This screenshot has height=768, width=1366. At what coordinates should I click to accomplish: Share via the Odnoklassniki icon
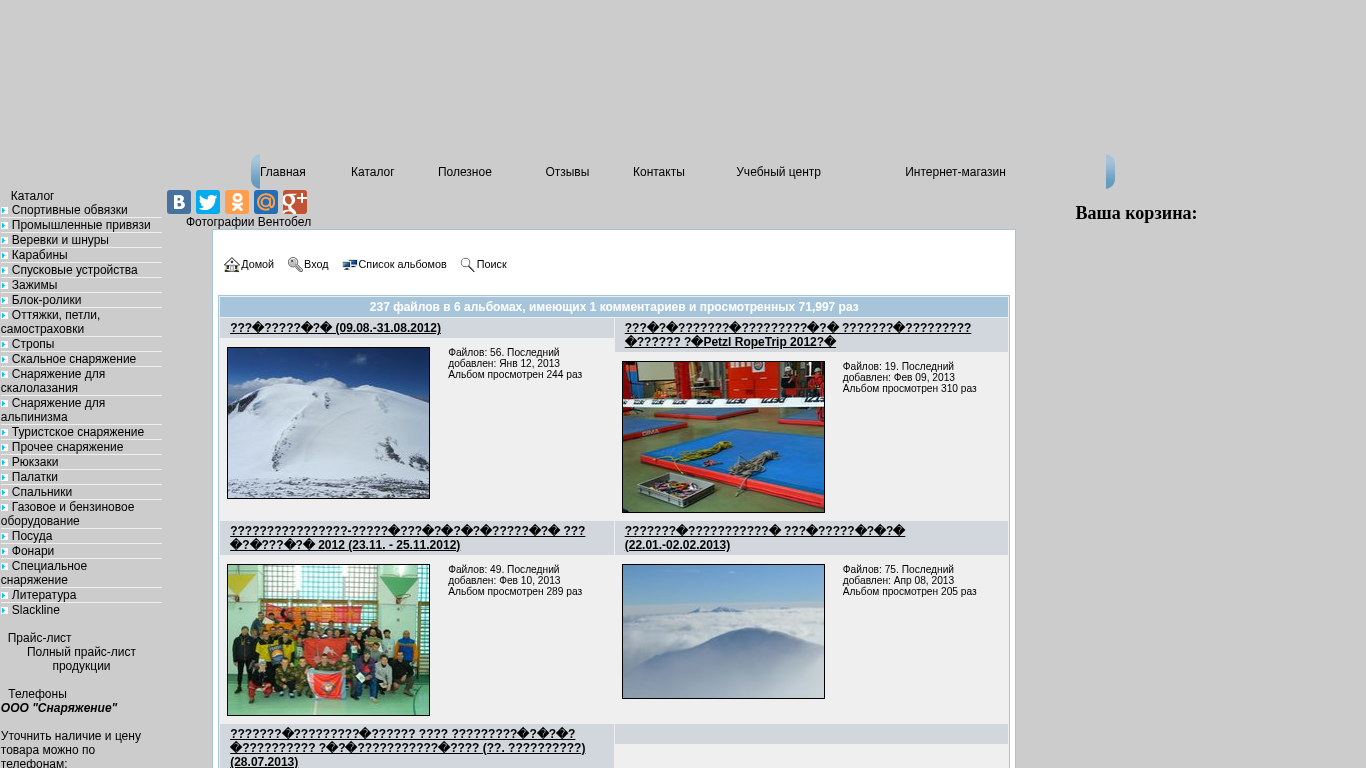[237, 202]
